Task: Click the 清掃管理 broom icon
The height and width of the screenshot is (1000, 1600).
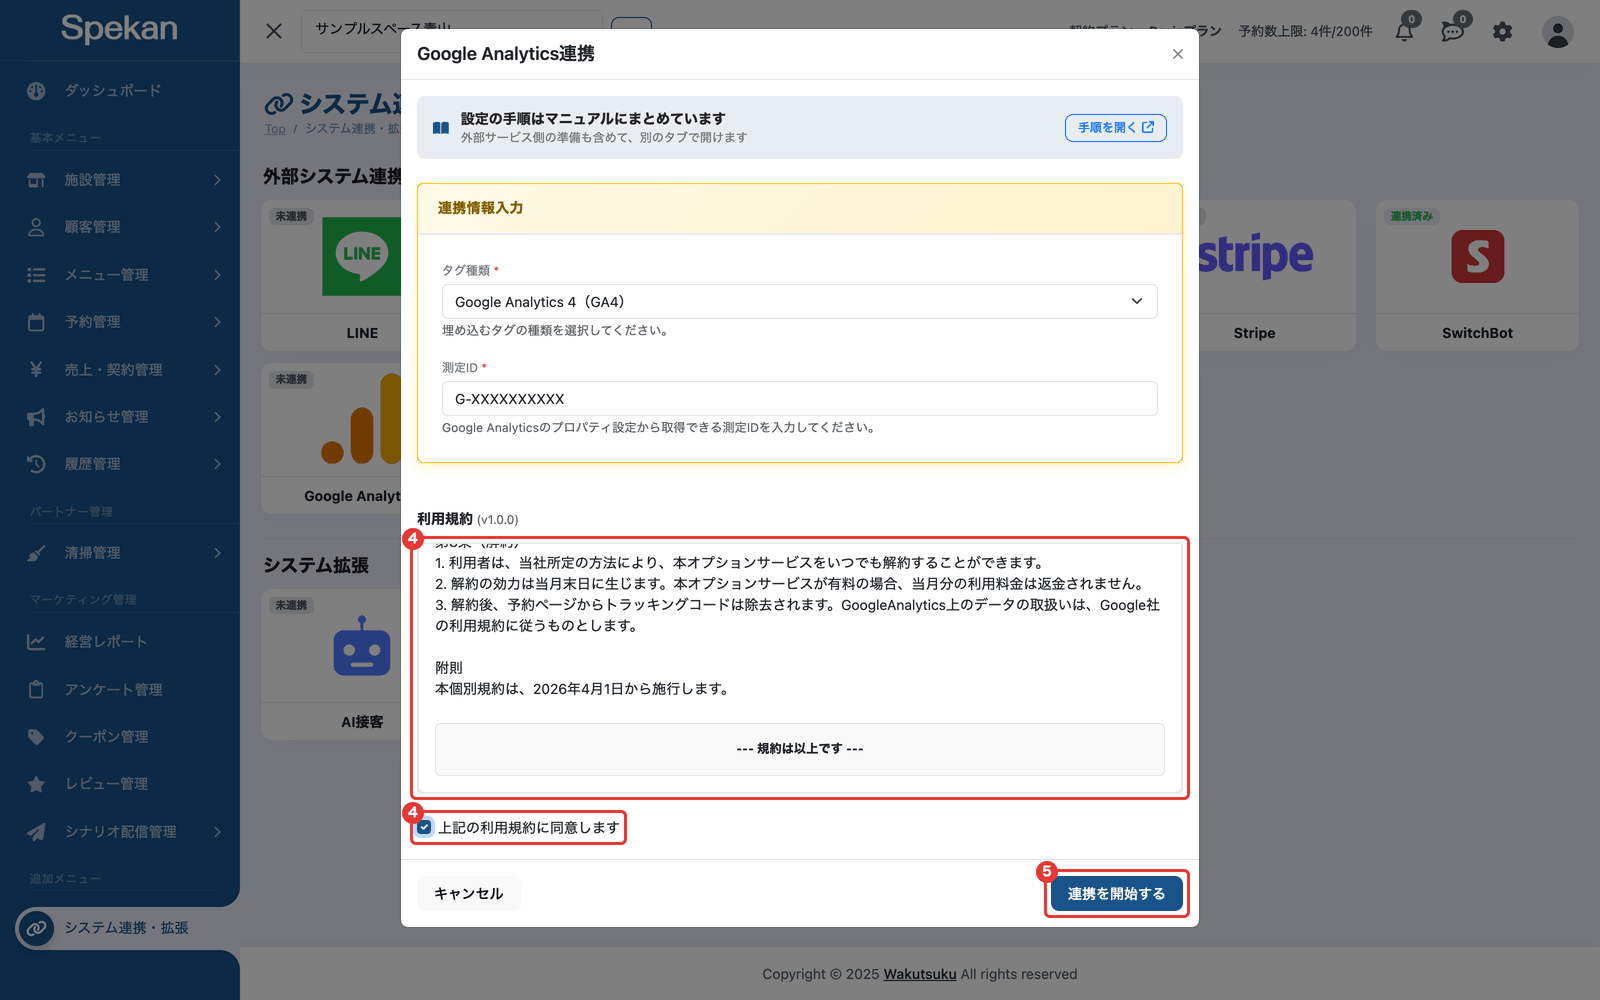Action: coord(36,553)
